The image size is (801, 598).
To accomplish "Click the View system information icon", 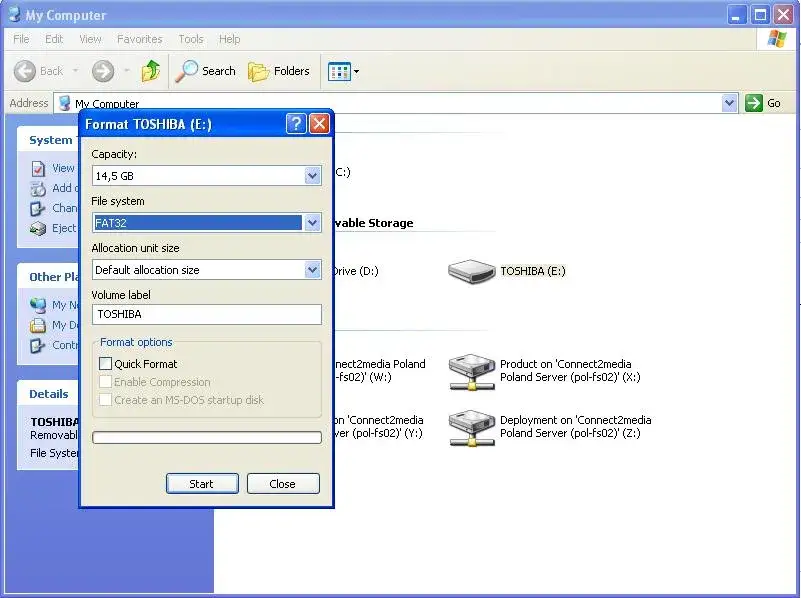I will 38,169.
